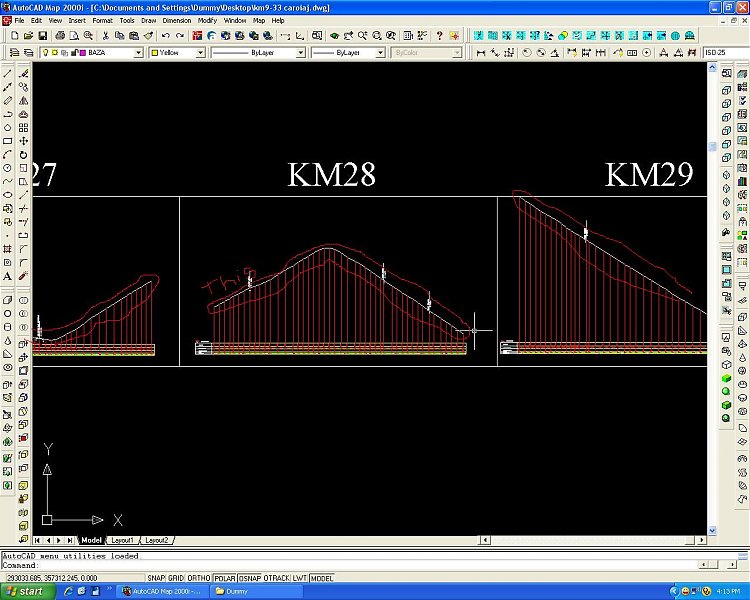The image size is (750, 600).
Task: Expand the Yellow color dropdown
Action: [x=200, y=53]
